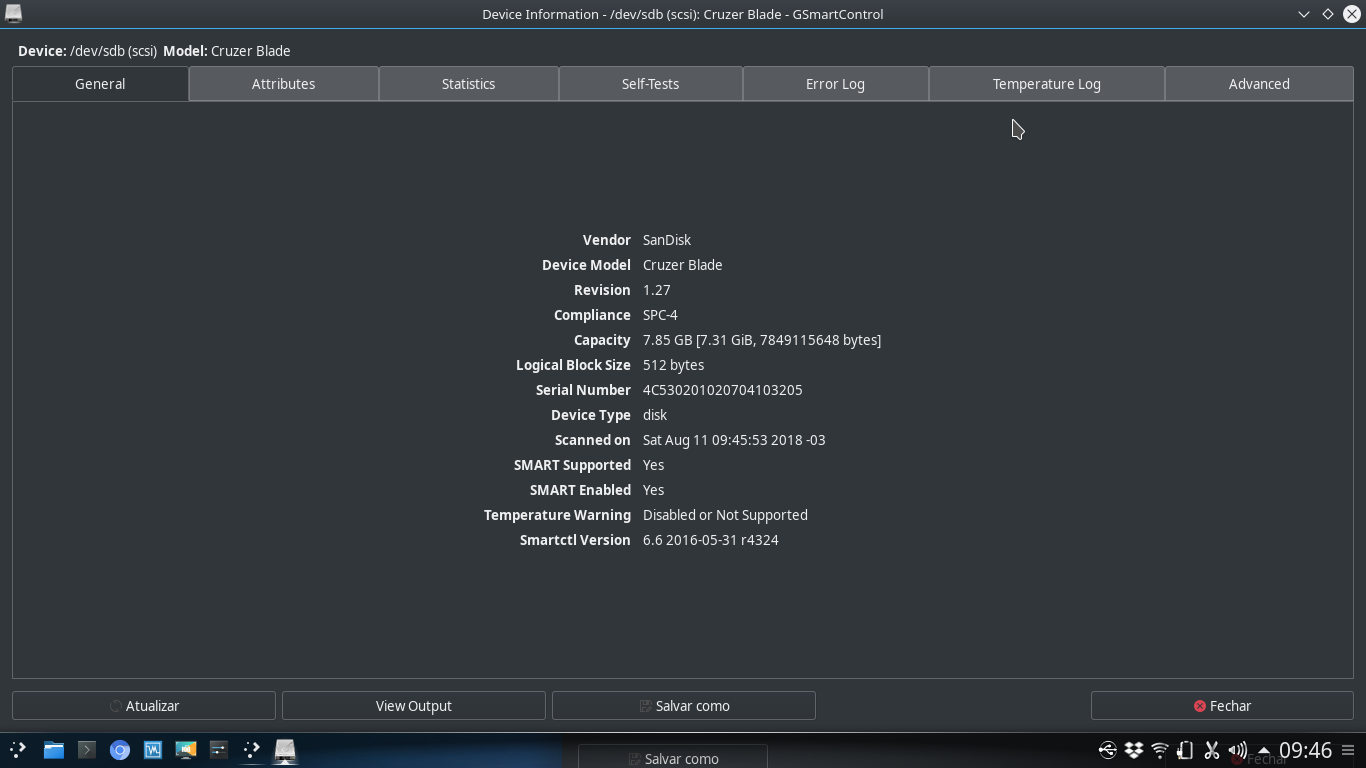Open the Konsole terminal from taskbar
The height and width of the screenshot is (768, 1366).
(x=86, y=750)
